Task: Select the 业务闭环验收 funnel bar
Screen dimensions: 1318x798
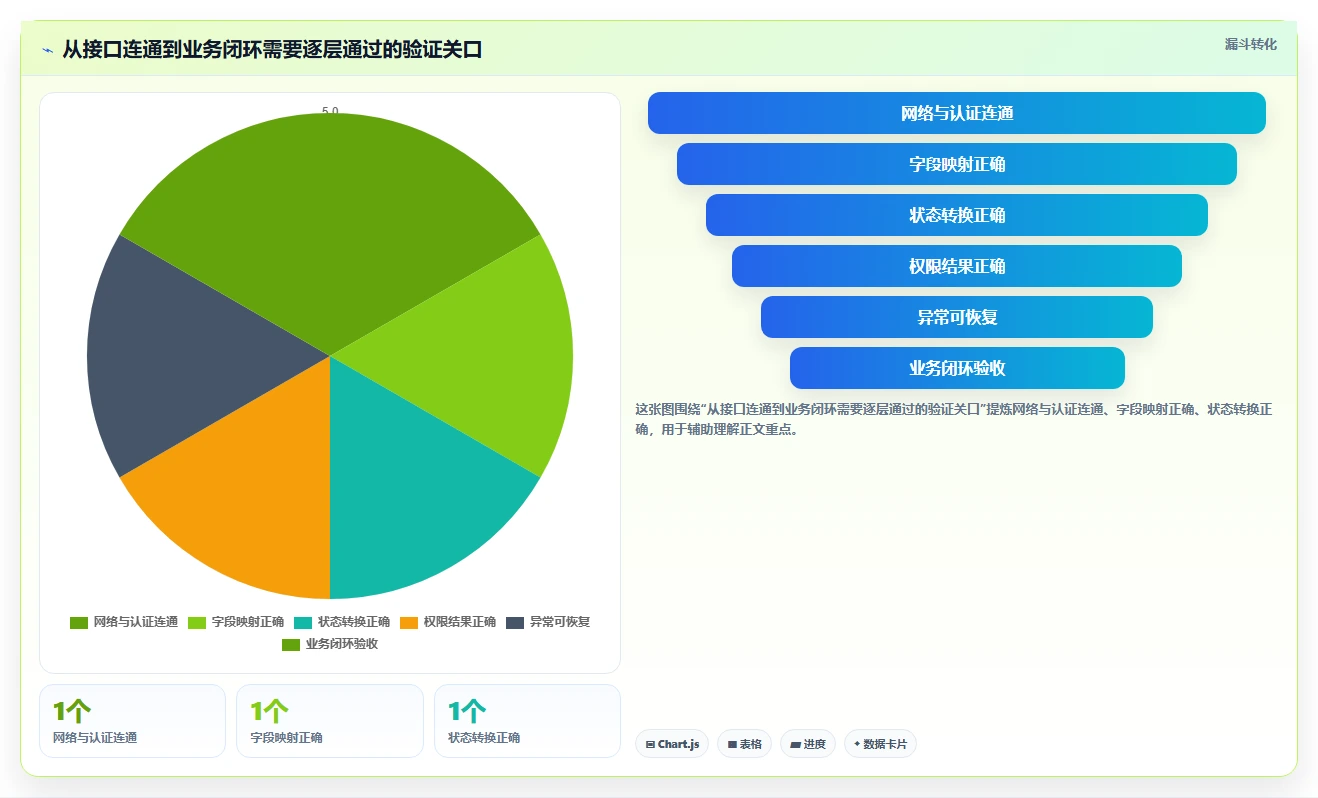Action: [x=957, y=368]
